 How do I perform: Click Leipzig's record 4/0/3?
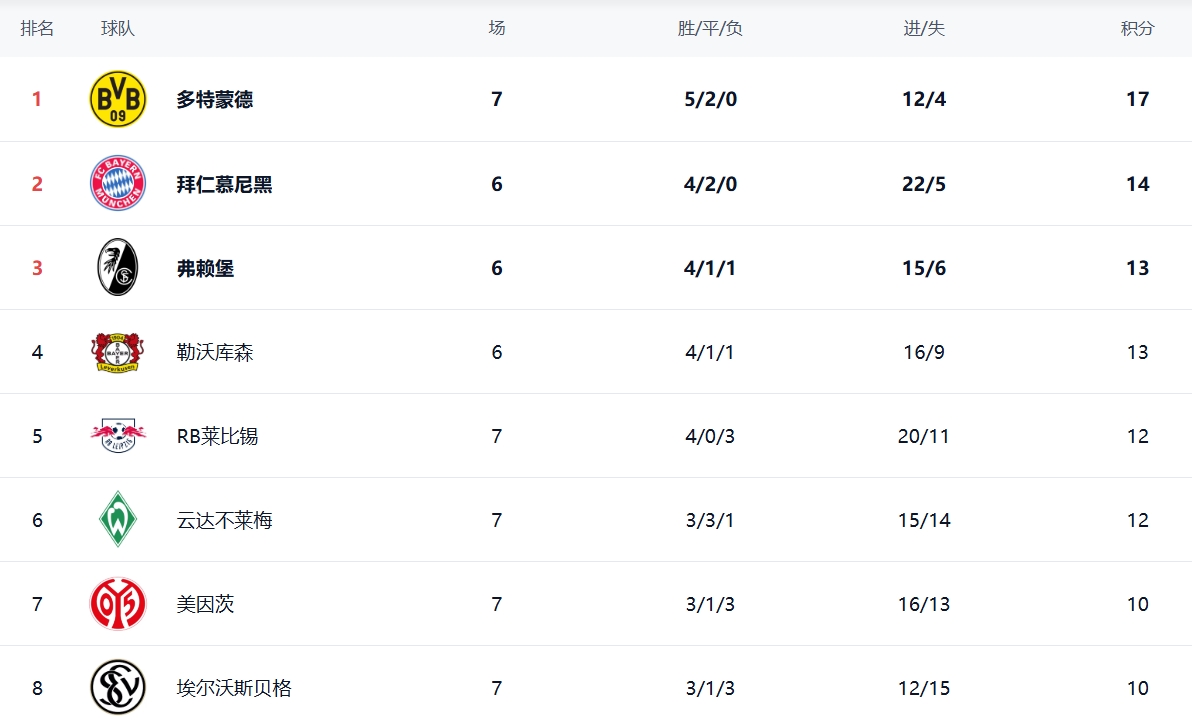click(710, 436)
